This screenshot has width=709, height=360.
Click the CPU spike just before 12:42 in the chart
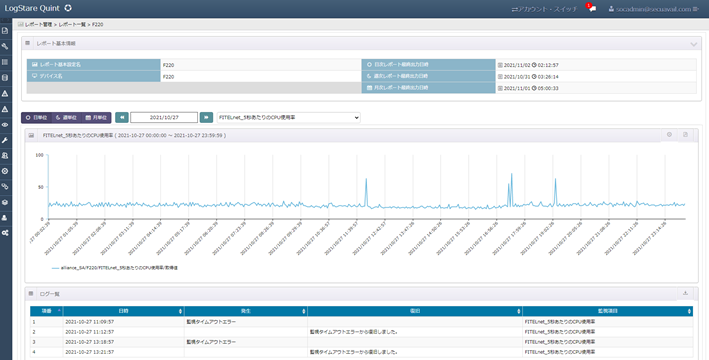pos(366,180)
